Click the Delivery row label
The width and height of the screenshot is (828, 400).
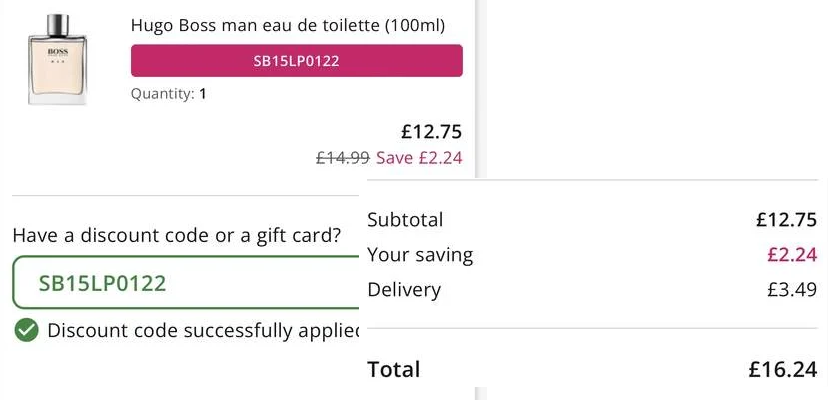(x=404, y=290)
